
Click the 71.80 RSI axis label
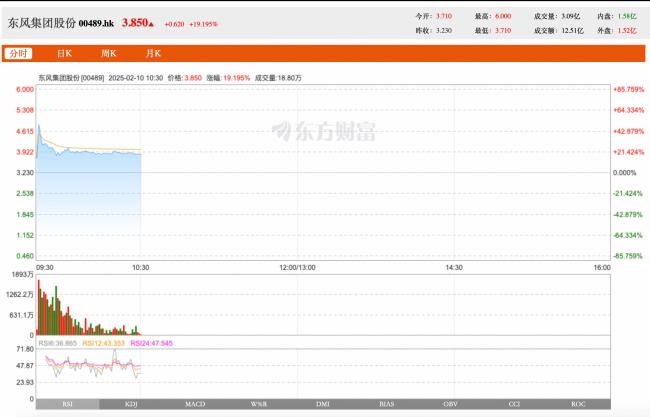tap(25, 349)
